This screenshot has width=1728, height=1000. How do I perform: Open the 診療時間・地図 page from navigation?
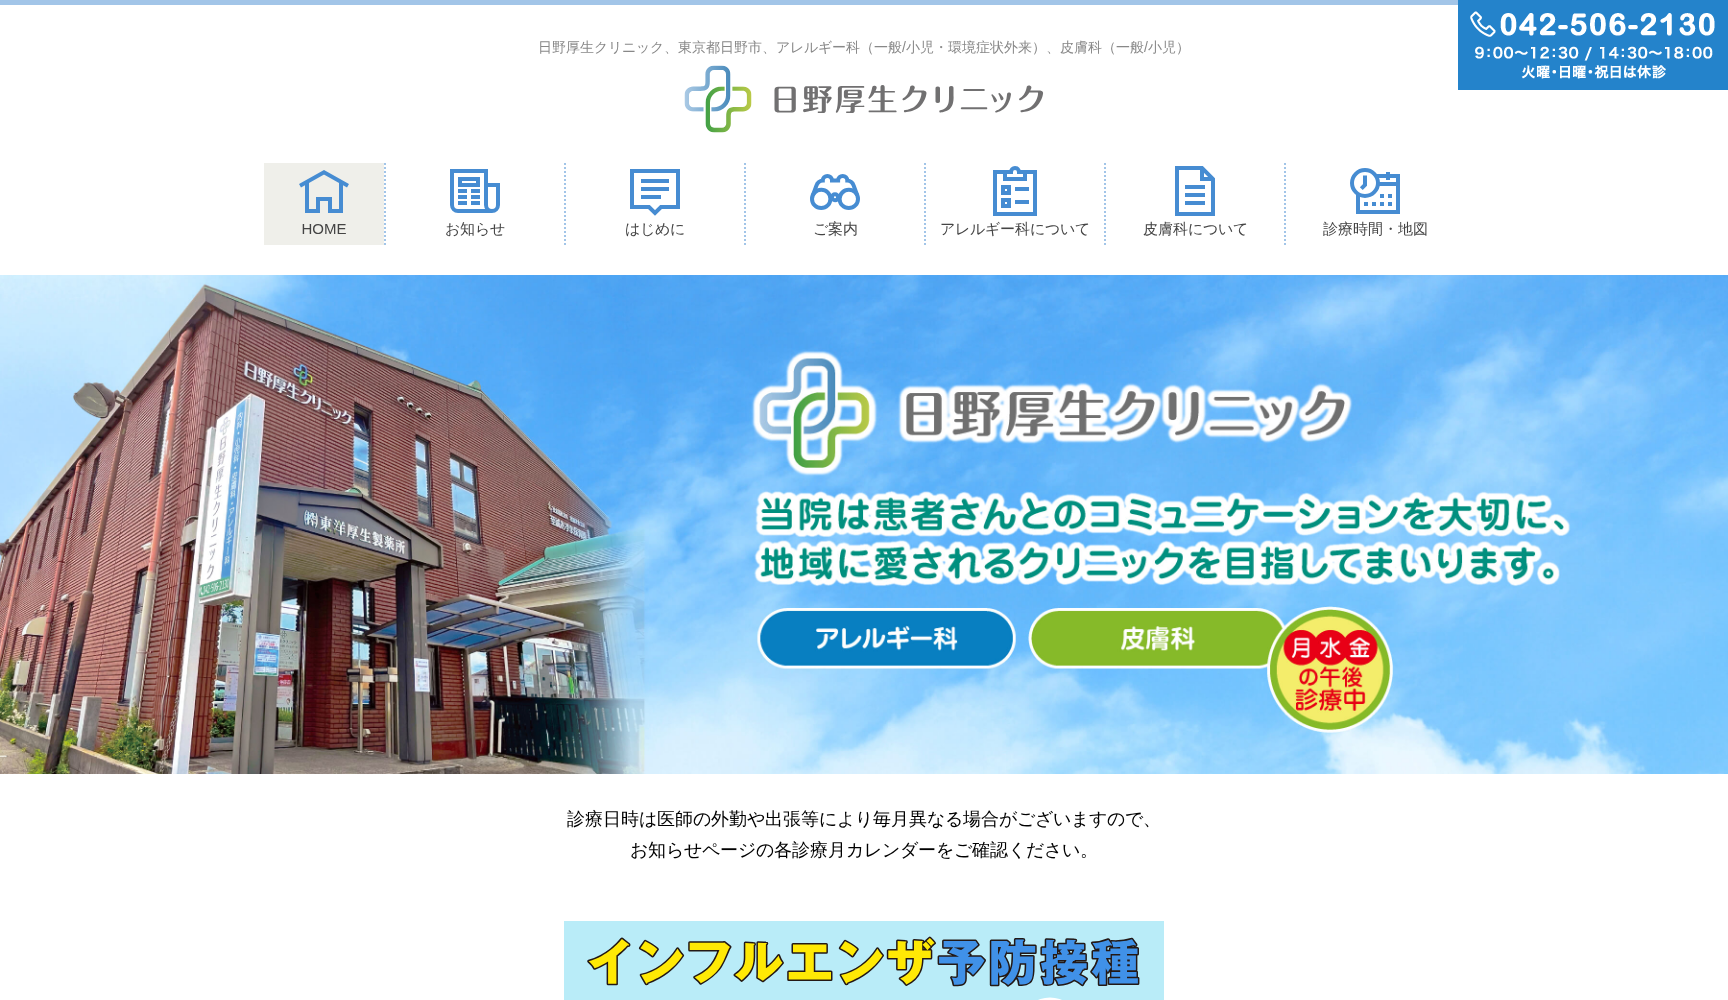pyautogui.click(x=1375, y=203)
